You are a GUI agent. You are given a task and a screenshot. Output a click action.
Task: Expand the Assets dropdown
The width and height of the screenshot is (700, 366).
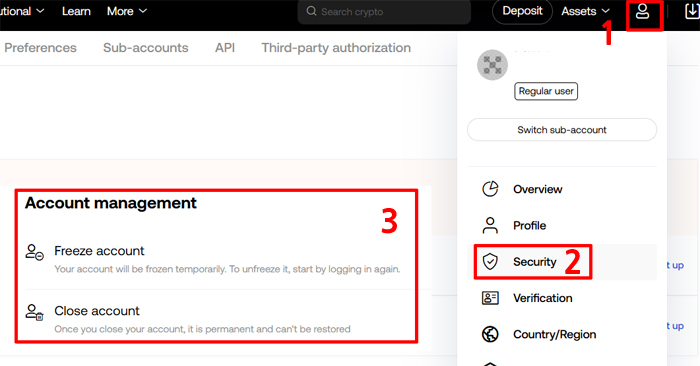586,11
